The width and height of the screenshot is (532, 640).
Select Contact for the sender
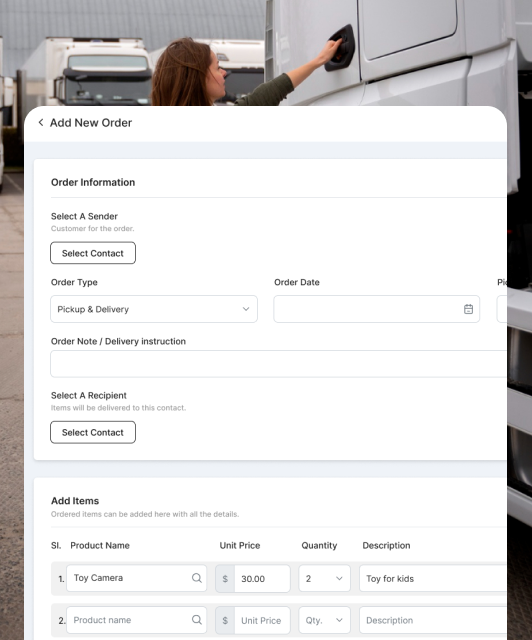[93, 253]
